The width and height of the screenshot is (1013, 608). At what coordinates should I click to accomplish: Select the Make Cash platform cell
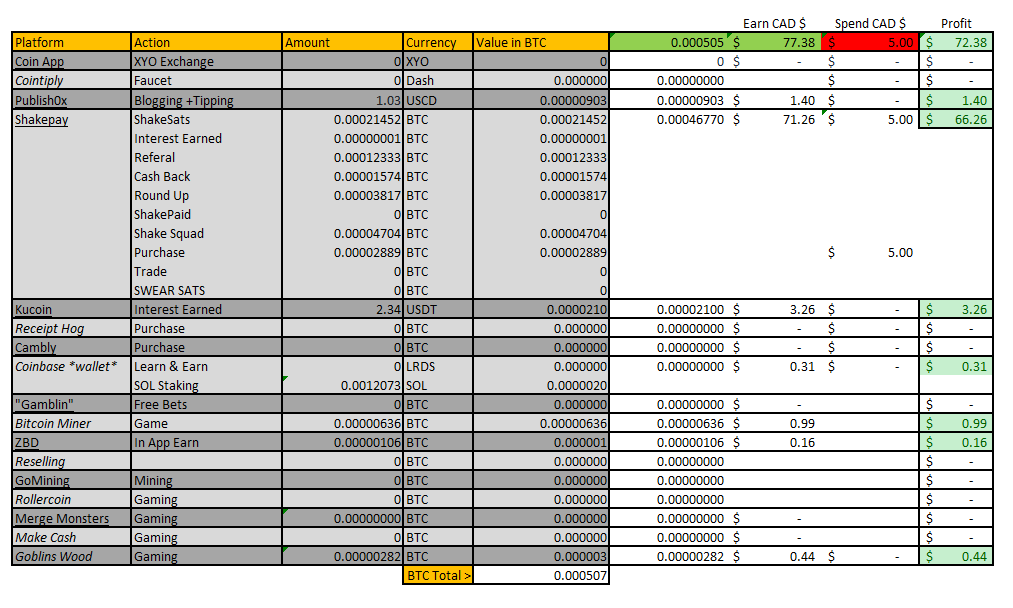(x=72, y=538)
